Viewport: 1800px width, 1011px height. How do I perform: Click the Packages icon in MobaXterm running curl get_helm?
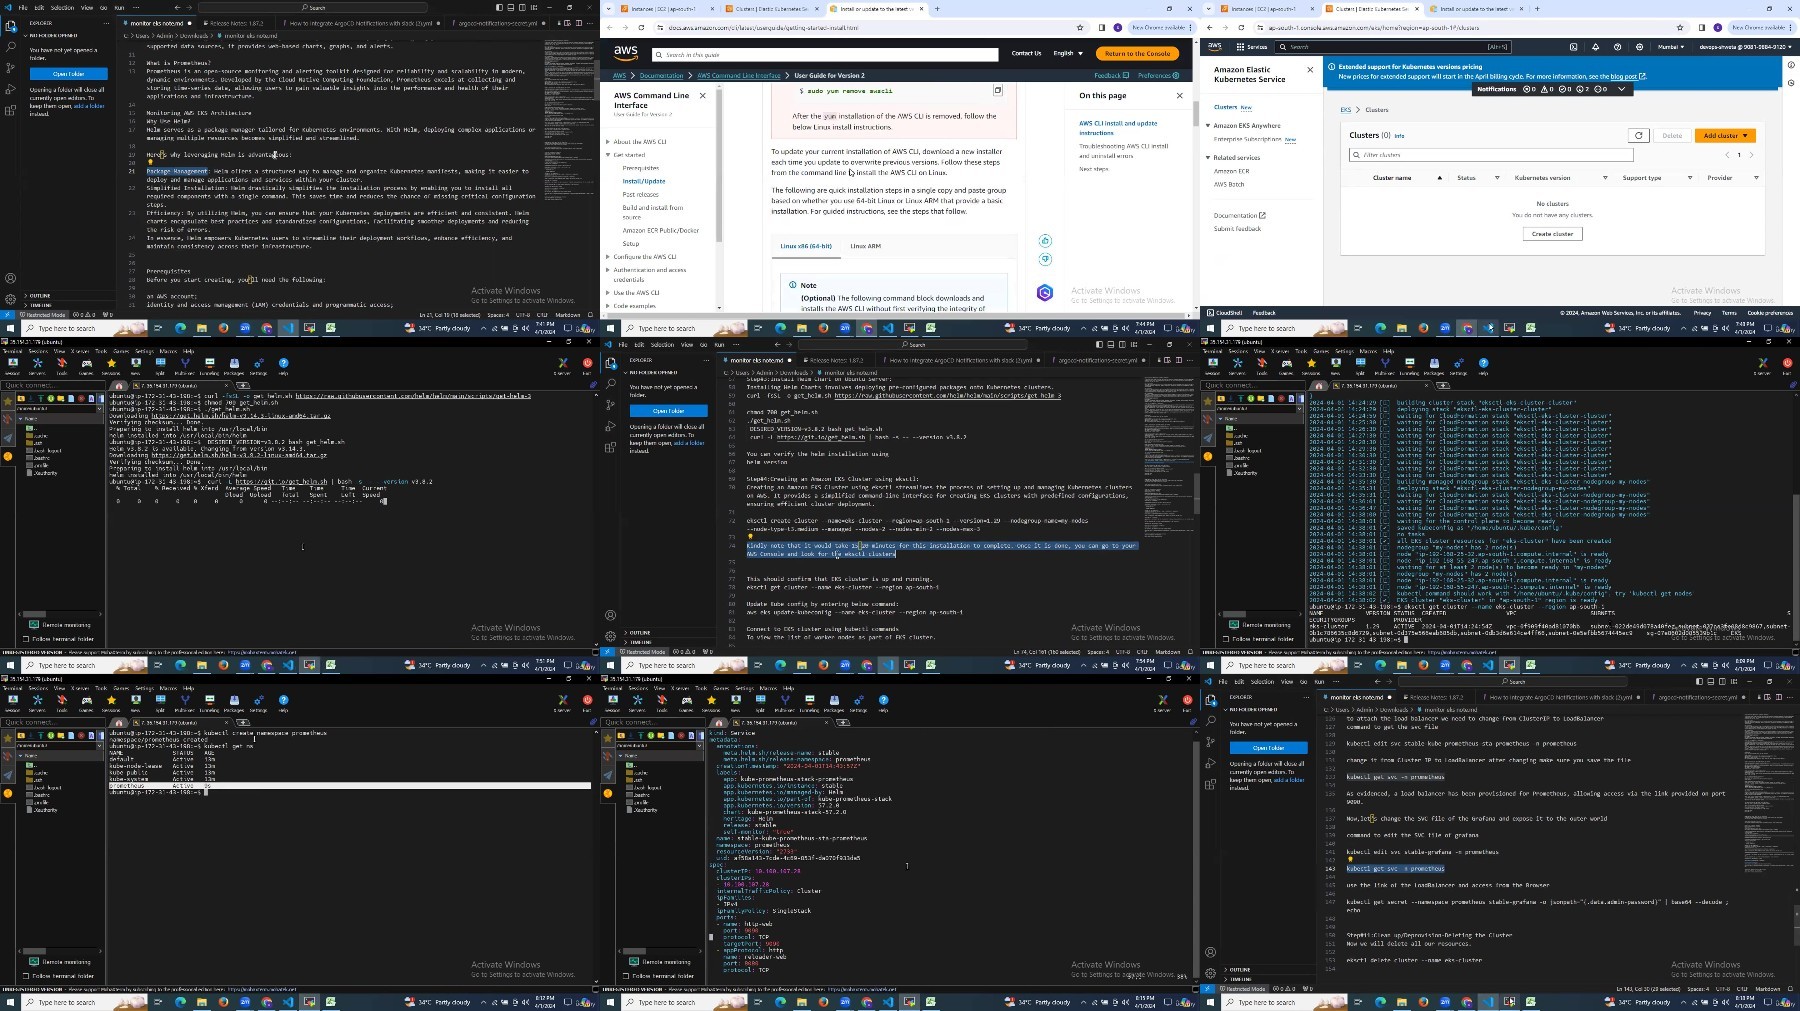(234, 366)
